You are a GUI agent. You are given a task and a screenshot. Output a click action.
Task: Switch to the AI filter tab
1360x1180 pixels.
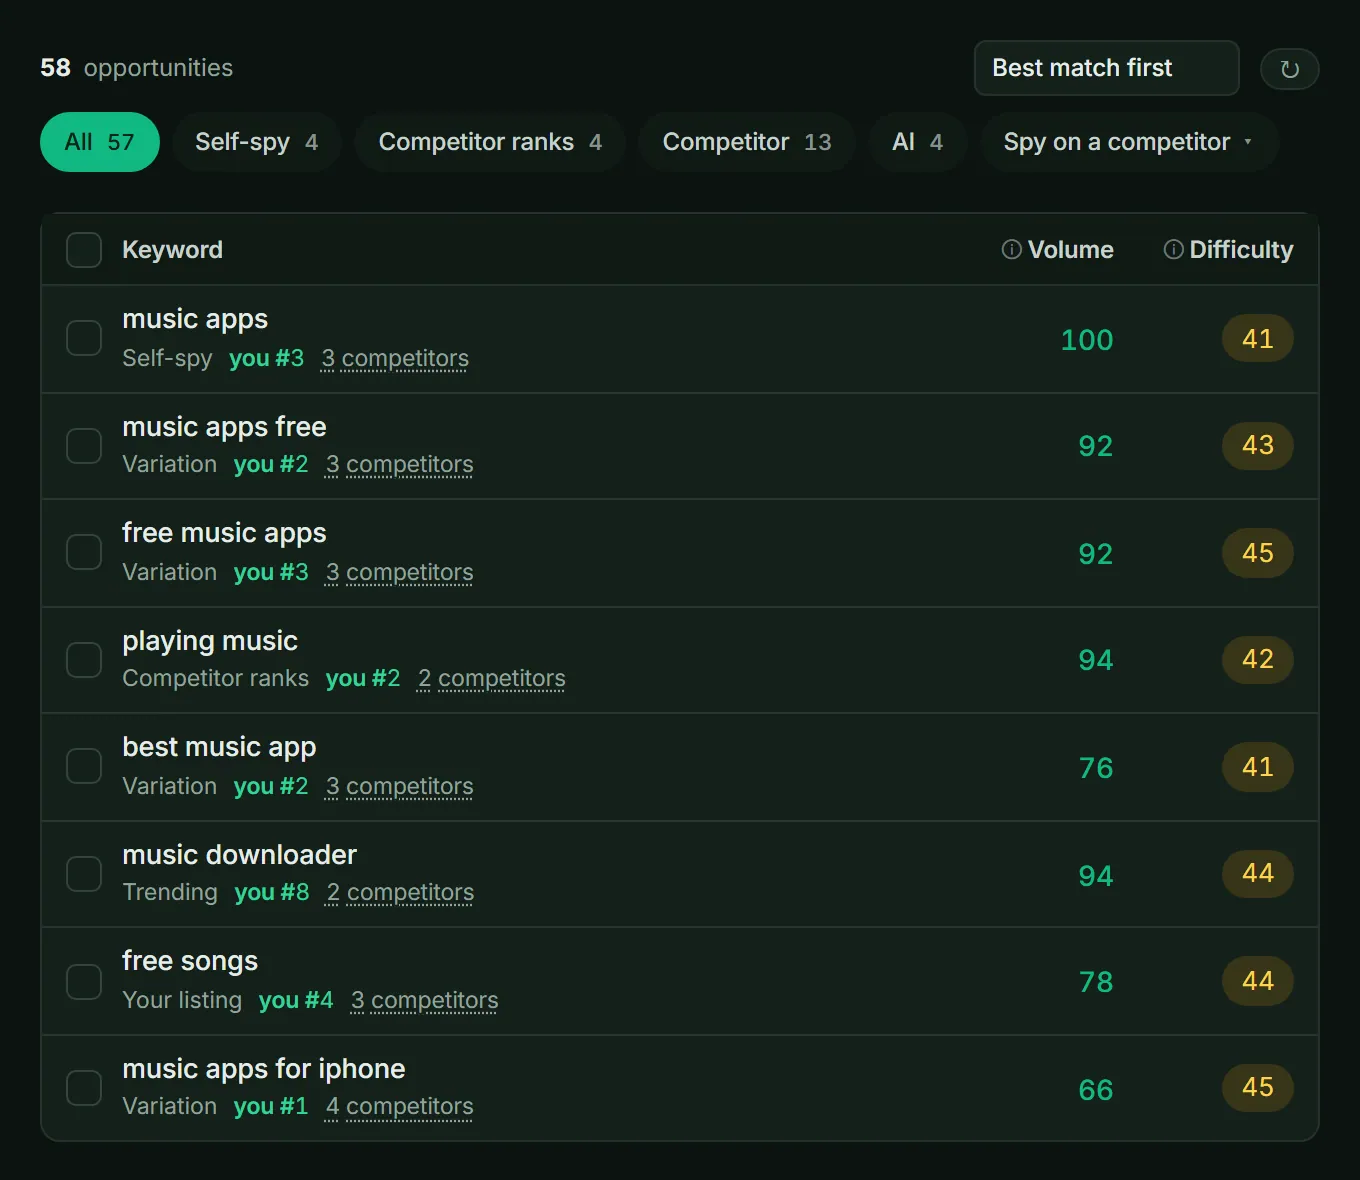click(918, 142)
